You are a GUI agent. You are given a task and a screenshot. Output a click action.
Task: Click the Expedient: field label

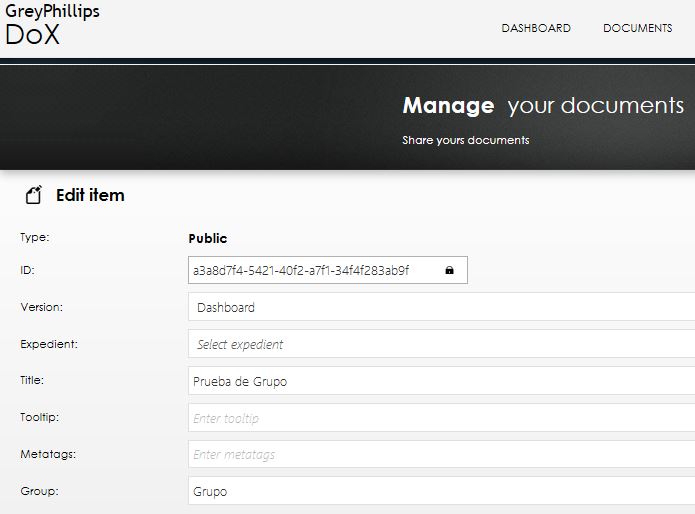click(49, 344)
